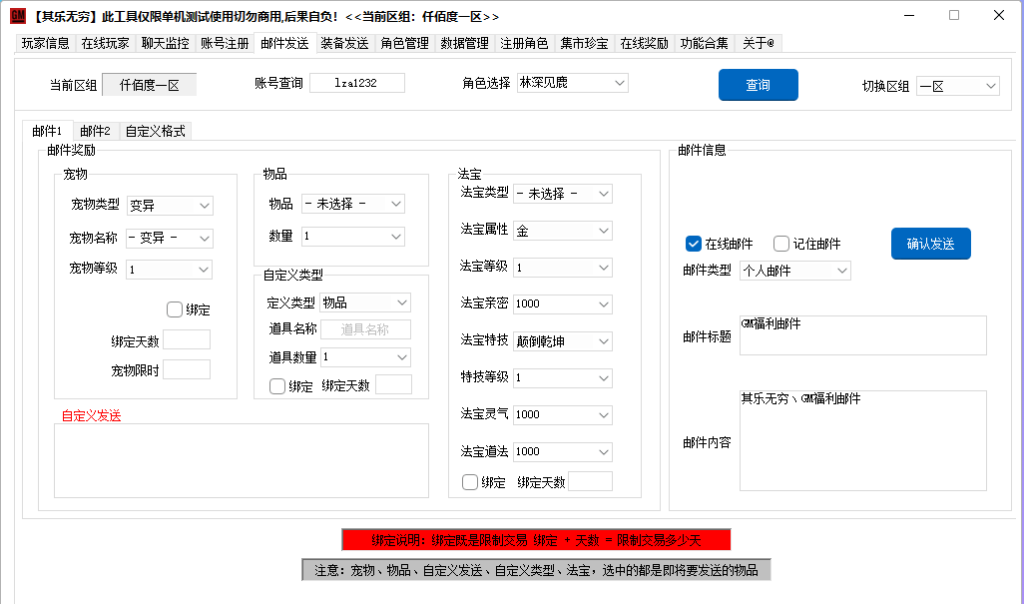Image resolution: width=1024 pixels, height=604 pixels.
Task: Toggle the 在线邮件 checkbox
Action: 693,244
